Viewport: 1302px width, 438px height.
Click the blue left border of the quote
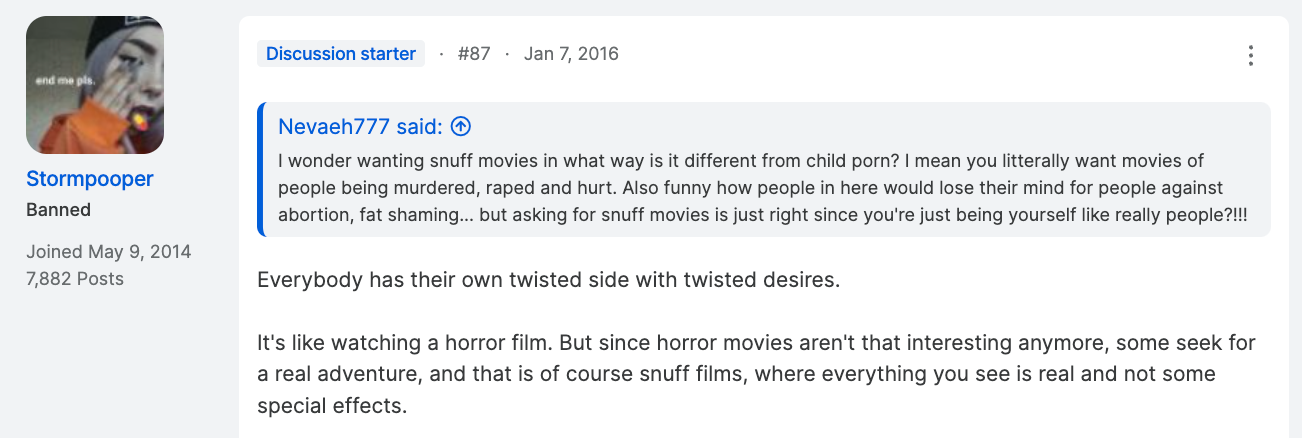(x=260, y=169)
